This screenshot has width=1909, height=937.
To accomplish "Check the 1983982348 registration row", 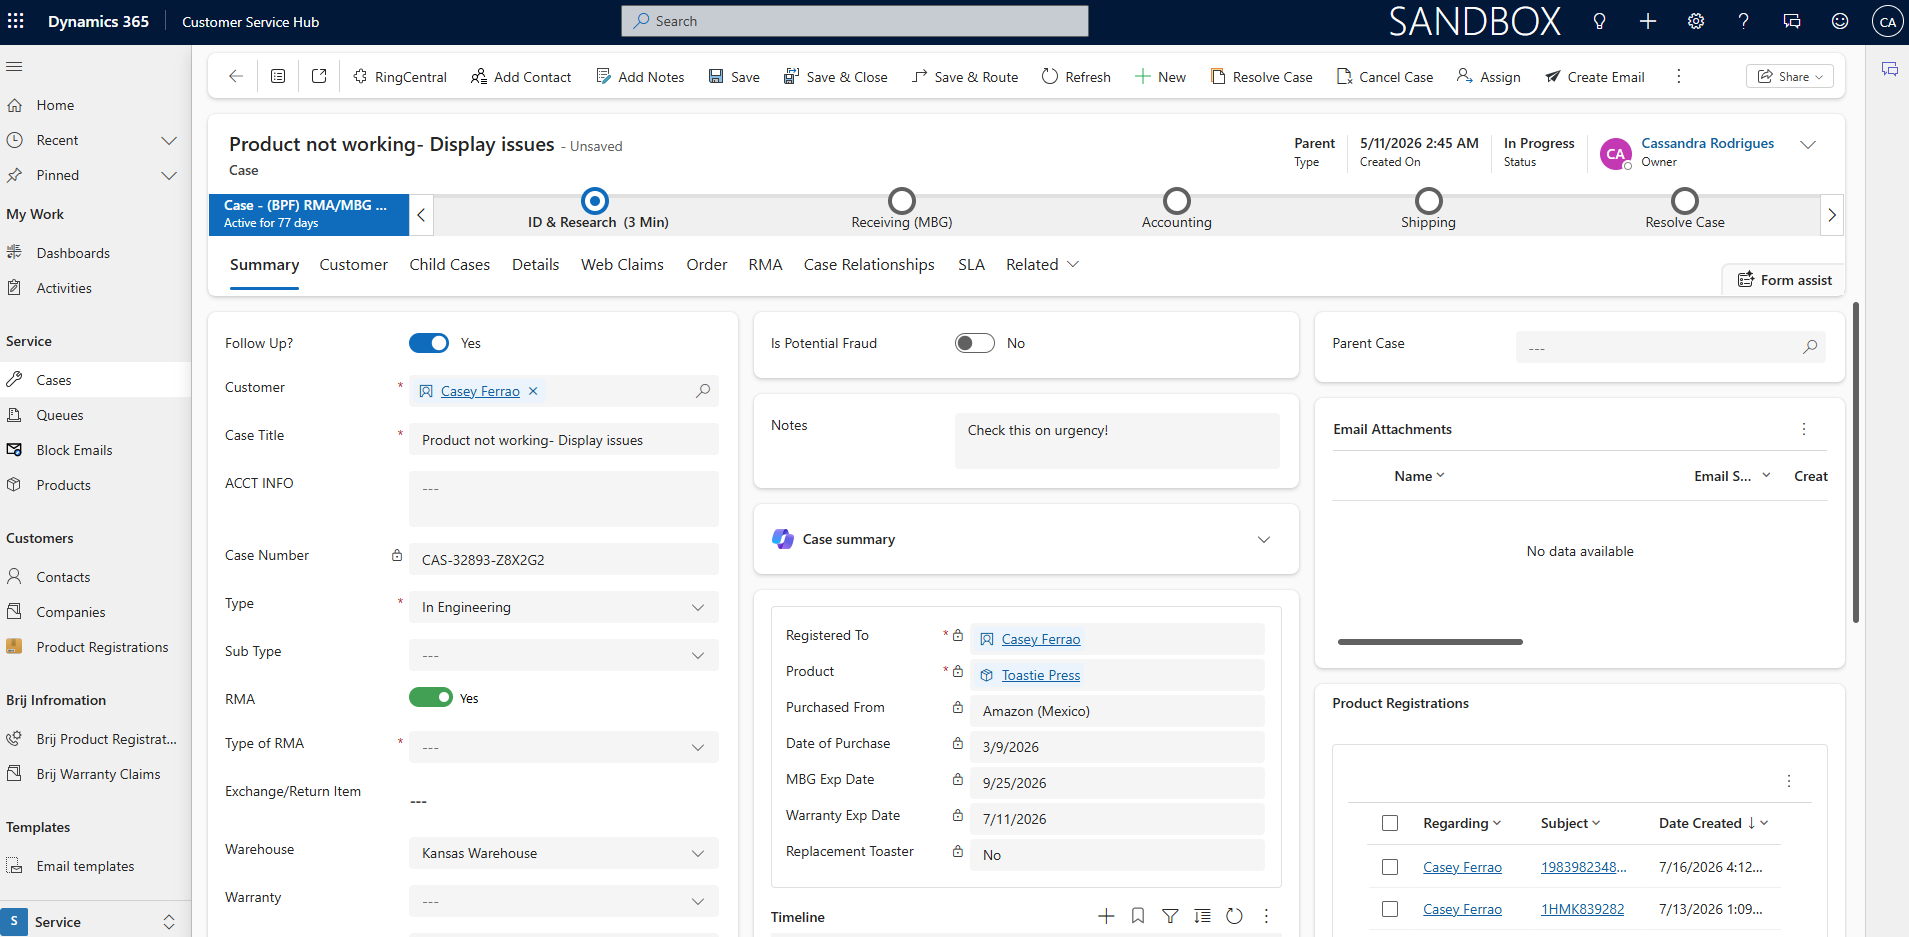I will click(x=1390, y=867).
